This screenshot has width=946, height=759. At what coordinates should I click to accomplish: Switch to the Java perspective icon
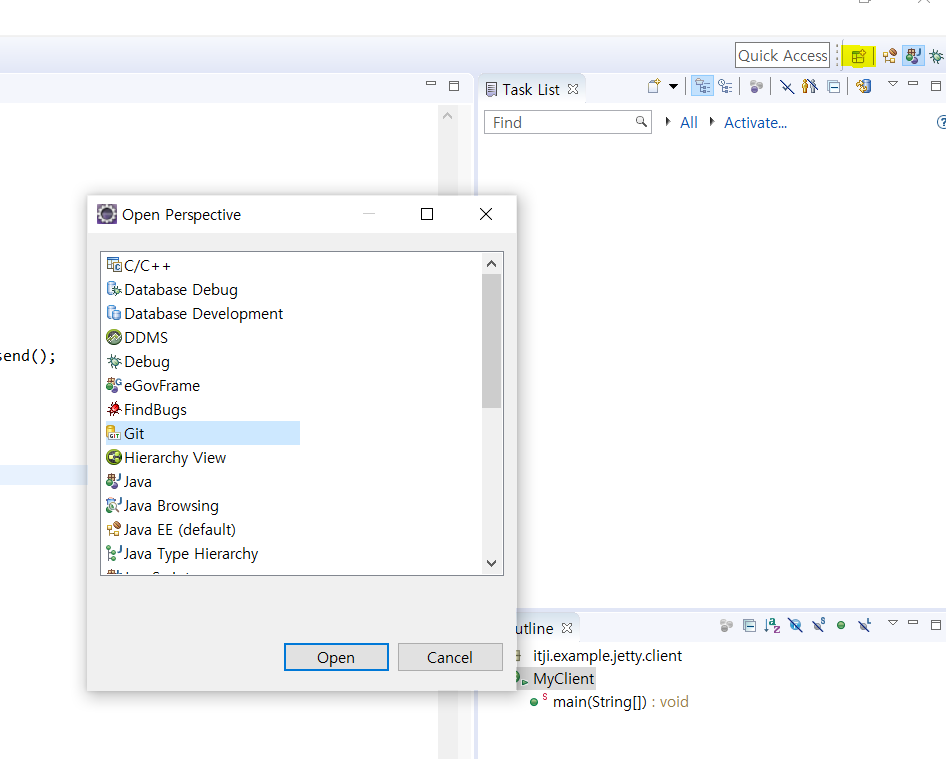pos(913,56)
